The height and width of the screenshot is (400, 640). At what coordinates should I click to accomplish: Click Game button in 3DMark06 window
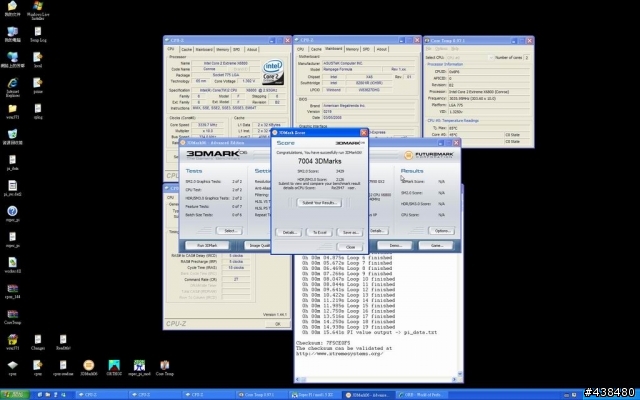click(x=436, y=246)
